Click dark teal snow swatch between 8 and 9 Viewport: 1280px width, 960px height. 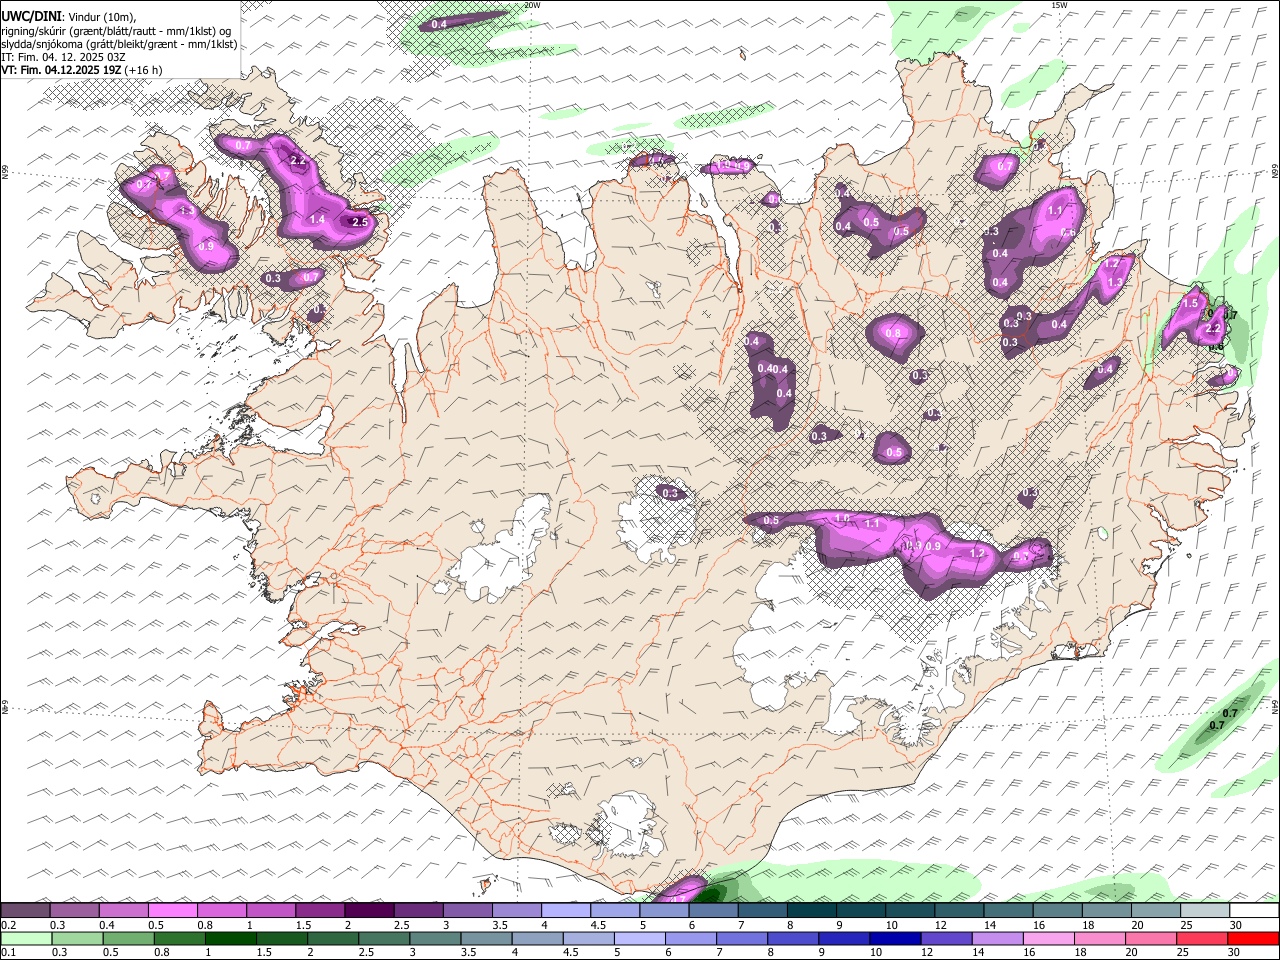pyautogui.click(x=812, y=910)
